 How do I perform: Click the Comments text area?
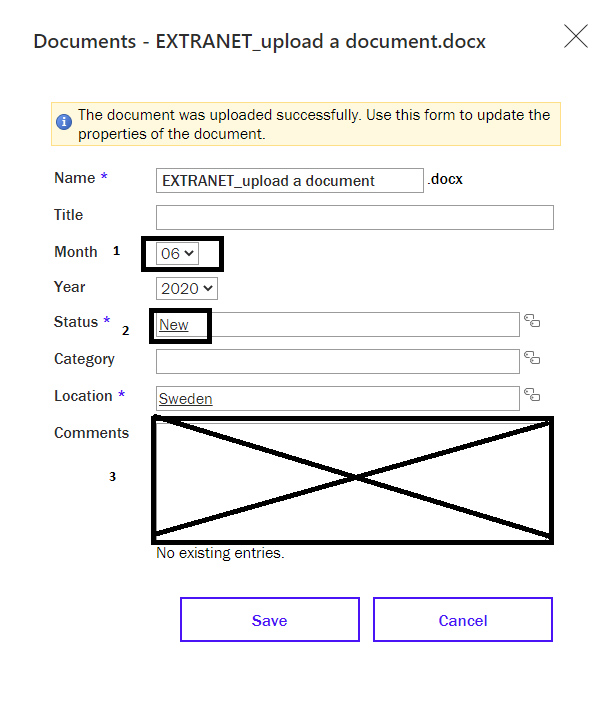(x=353, y=480)
